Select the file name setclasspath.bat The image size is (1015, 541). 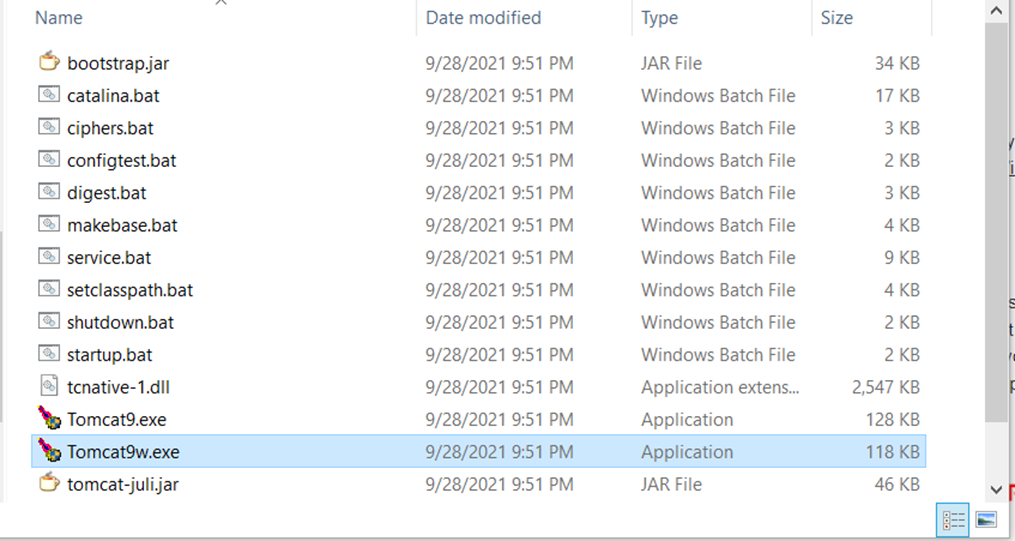pos(130,290)
